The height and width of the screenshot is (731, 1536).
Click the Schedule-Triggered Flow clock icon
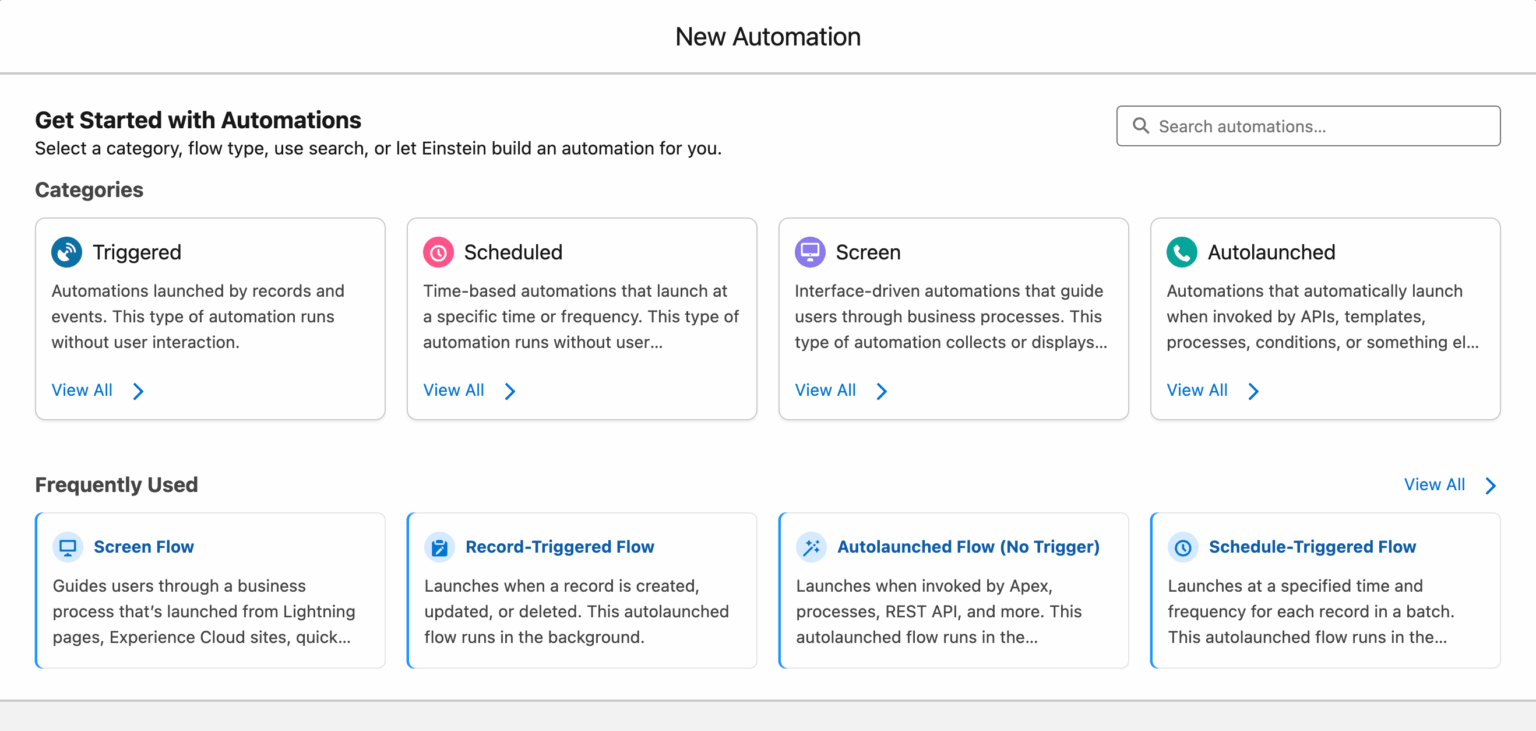click(1183, 547)
